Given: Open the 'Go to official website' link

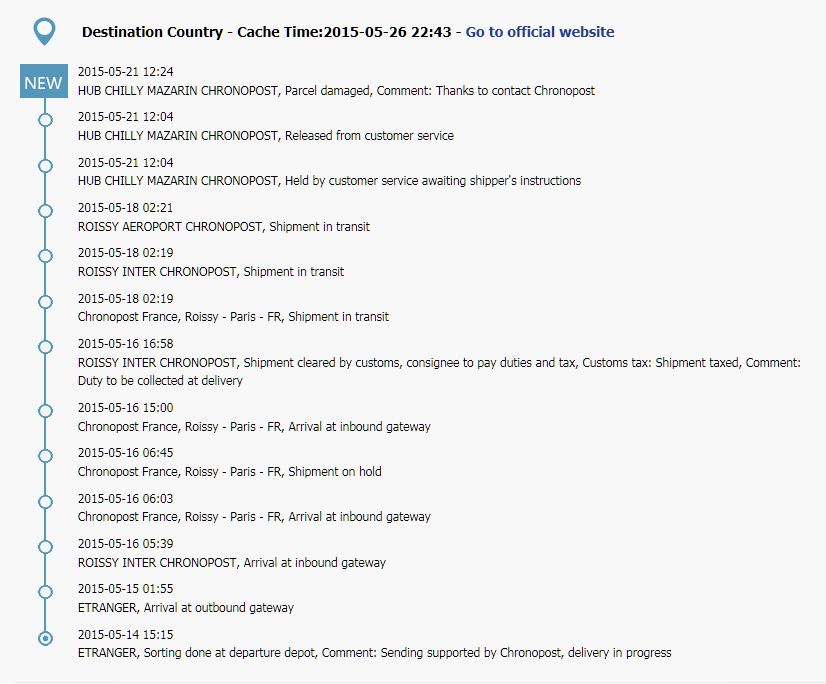Looking at the screenshot, I should tap(540, 32).
